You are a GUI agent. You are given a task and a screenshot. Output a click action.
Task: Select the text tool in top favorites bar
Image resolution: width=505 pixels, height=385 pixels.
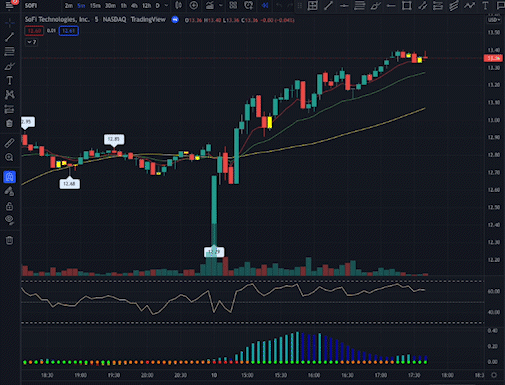[485, 5]
